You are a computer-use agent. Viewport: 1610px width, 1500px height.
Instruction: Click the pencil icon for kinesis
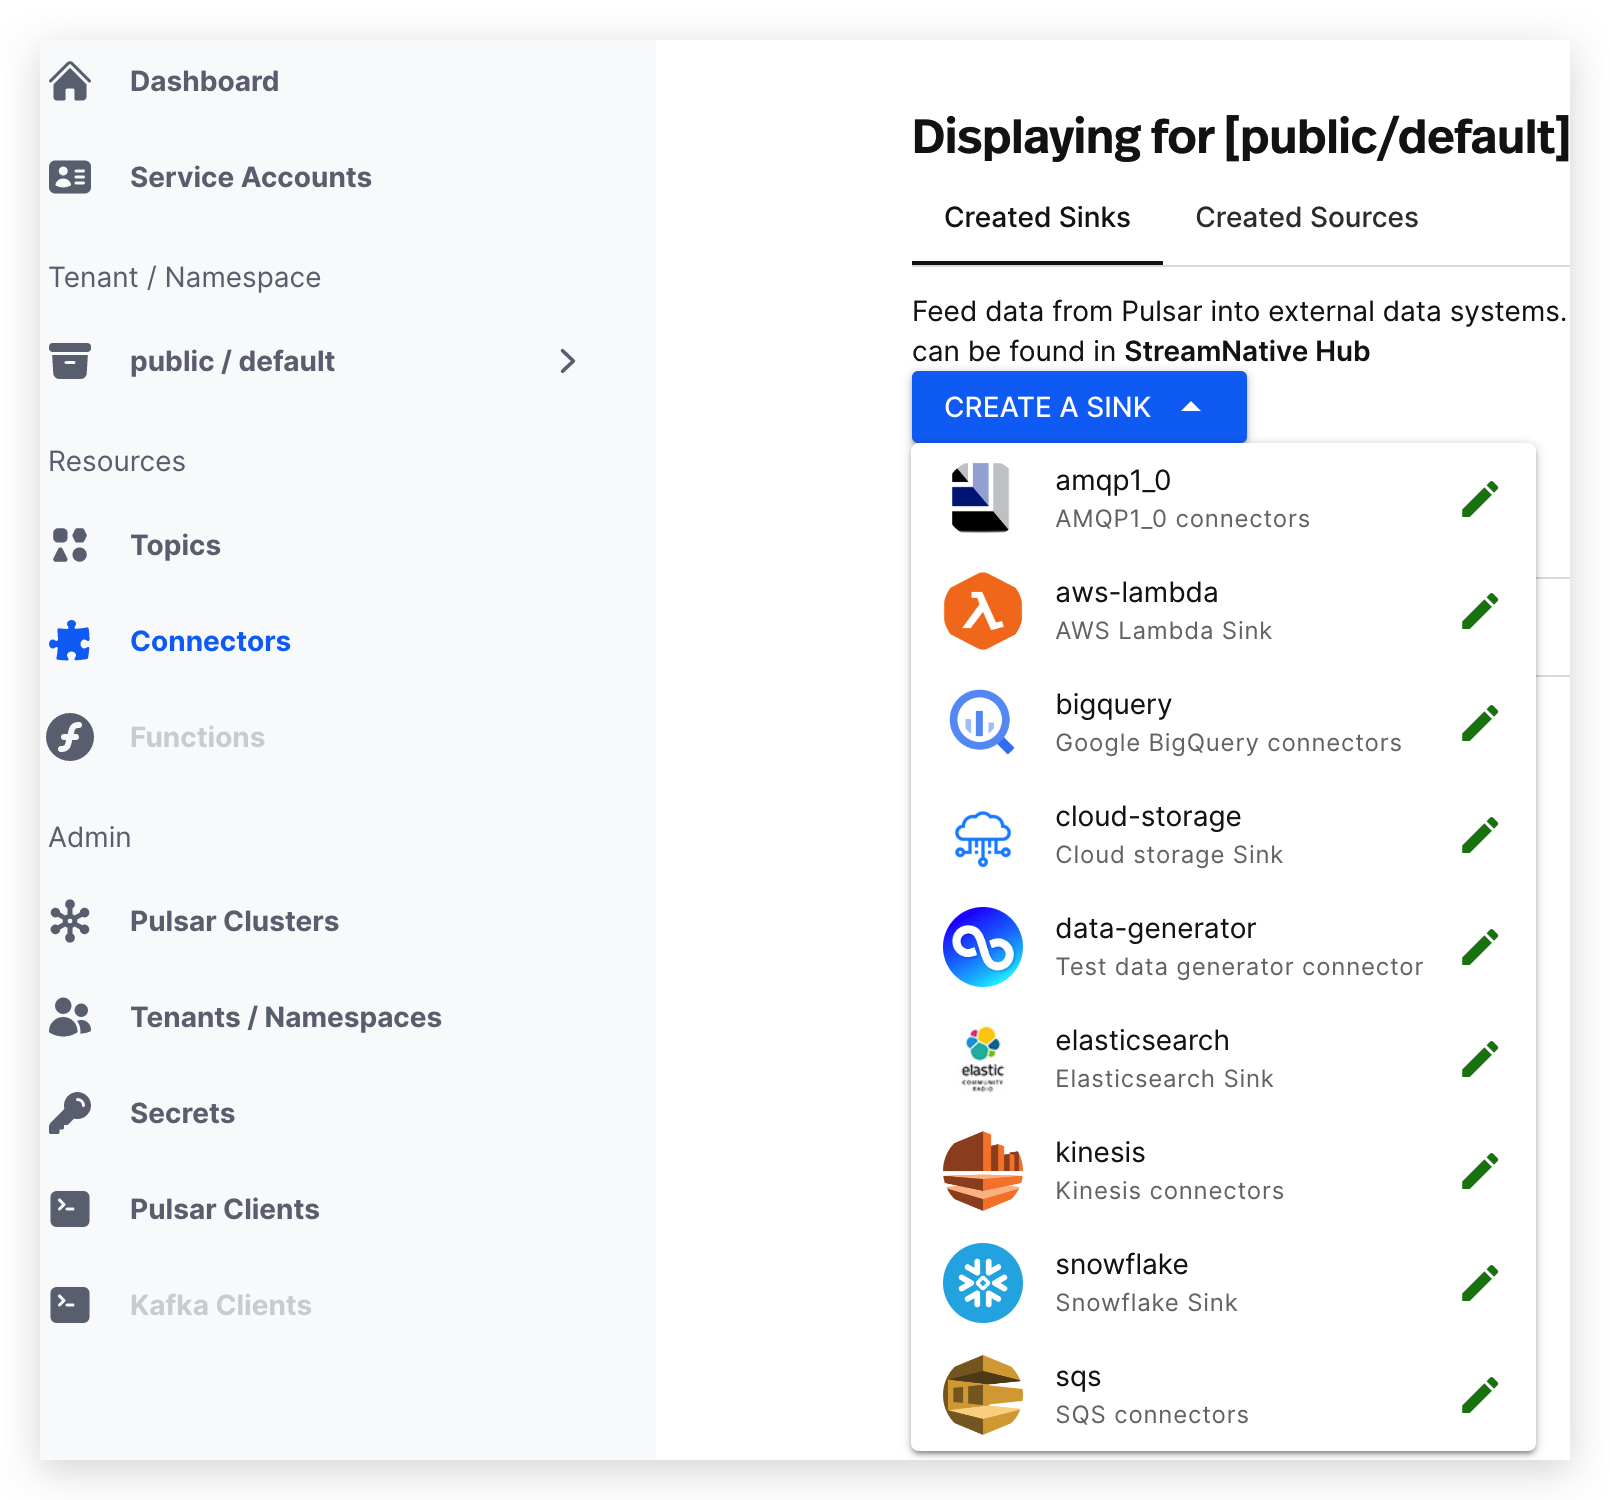coord(1480,1171)
